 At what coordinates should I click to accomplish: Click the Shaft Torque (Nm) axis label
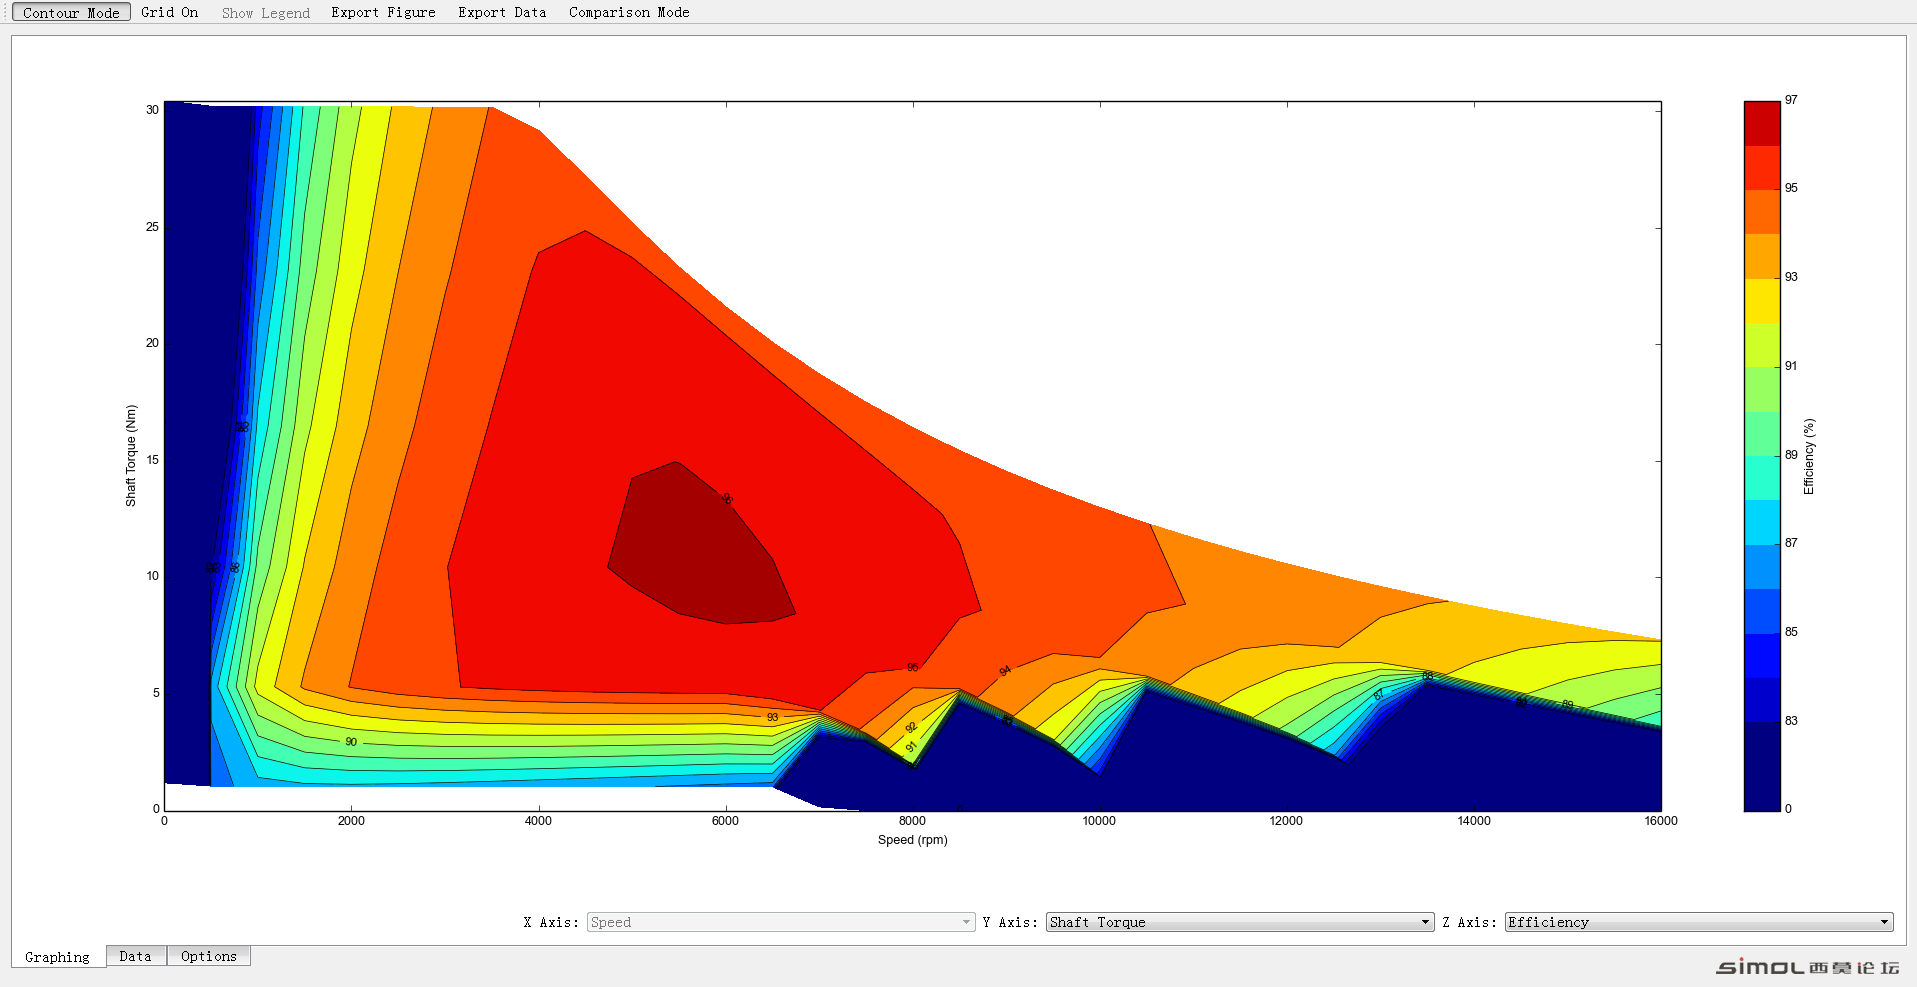point(131,455)
